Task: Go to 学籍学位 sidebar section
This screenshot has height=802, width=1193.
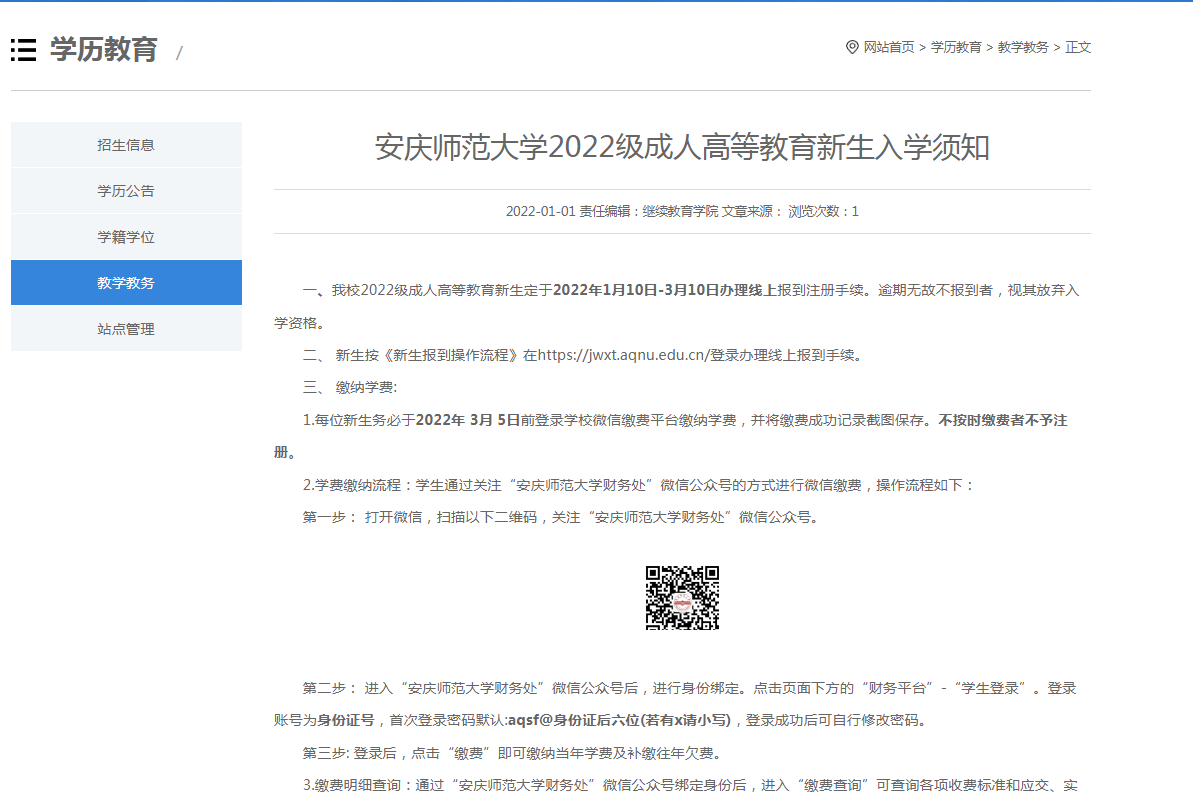Action: tap(126, 237)
